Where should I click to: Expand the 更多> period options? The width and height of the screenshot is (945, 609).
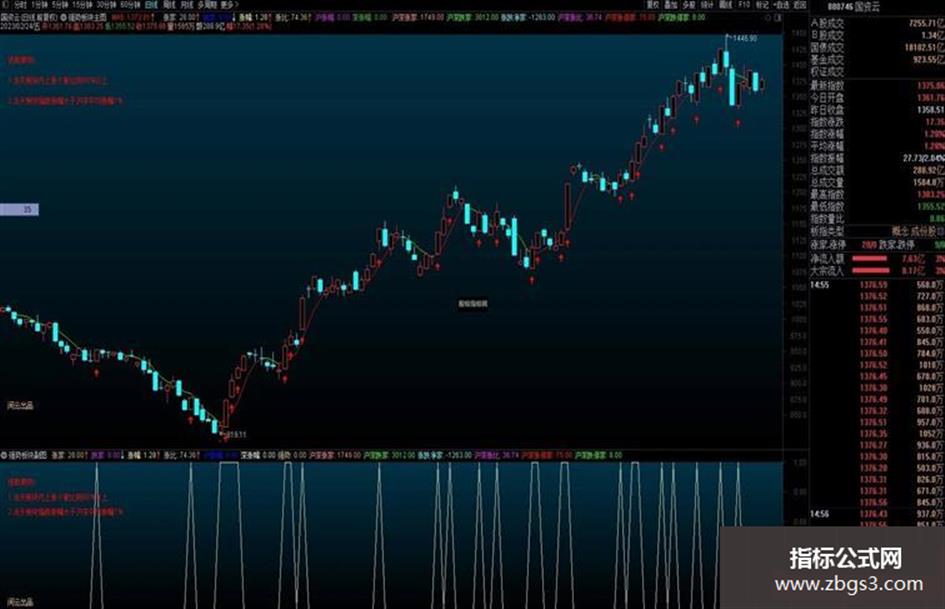point(229,5)
